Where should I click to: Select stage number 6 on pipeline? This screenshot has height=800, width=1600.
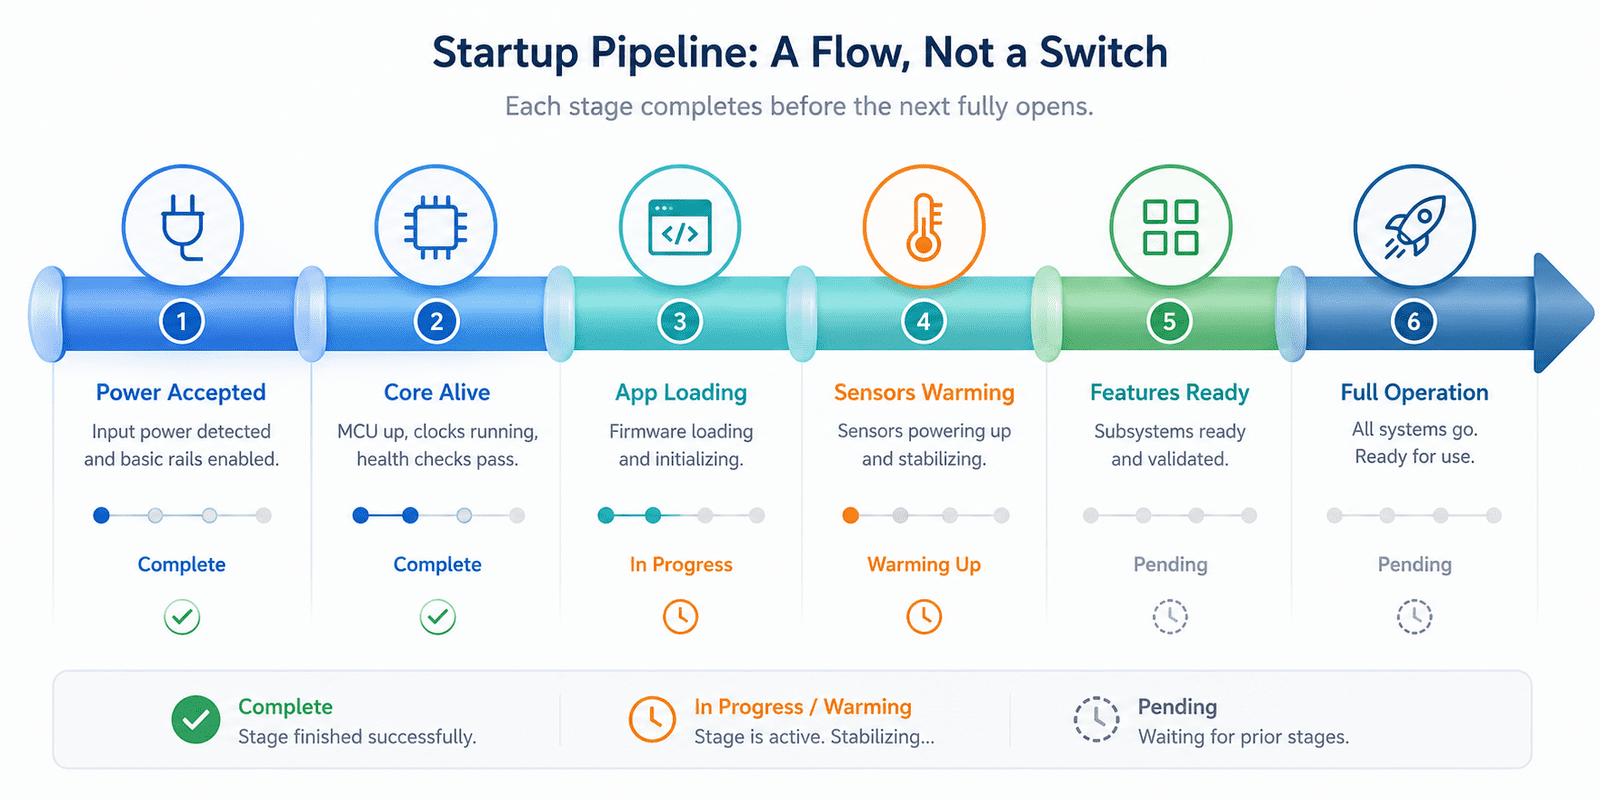(x=1414, y=322)
